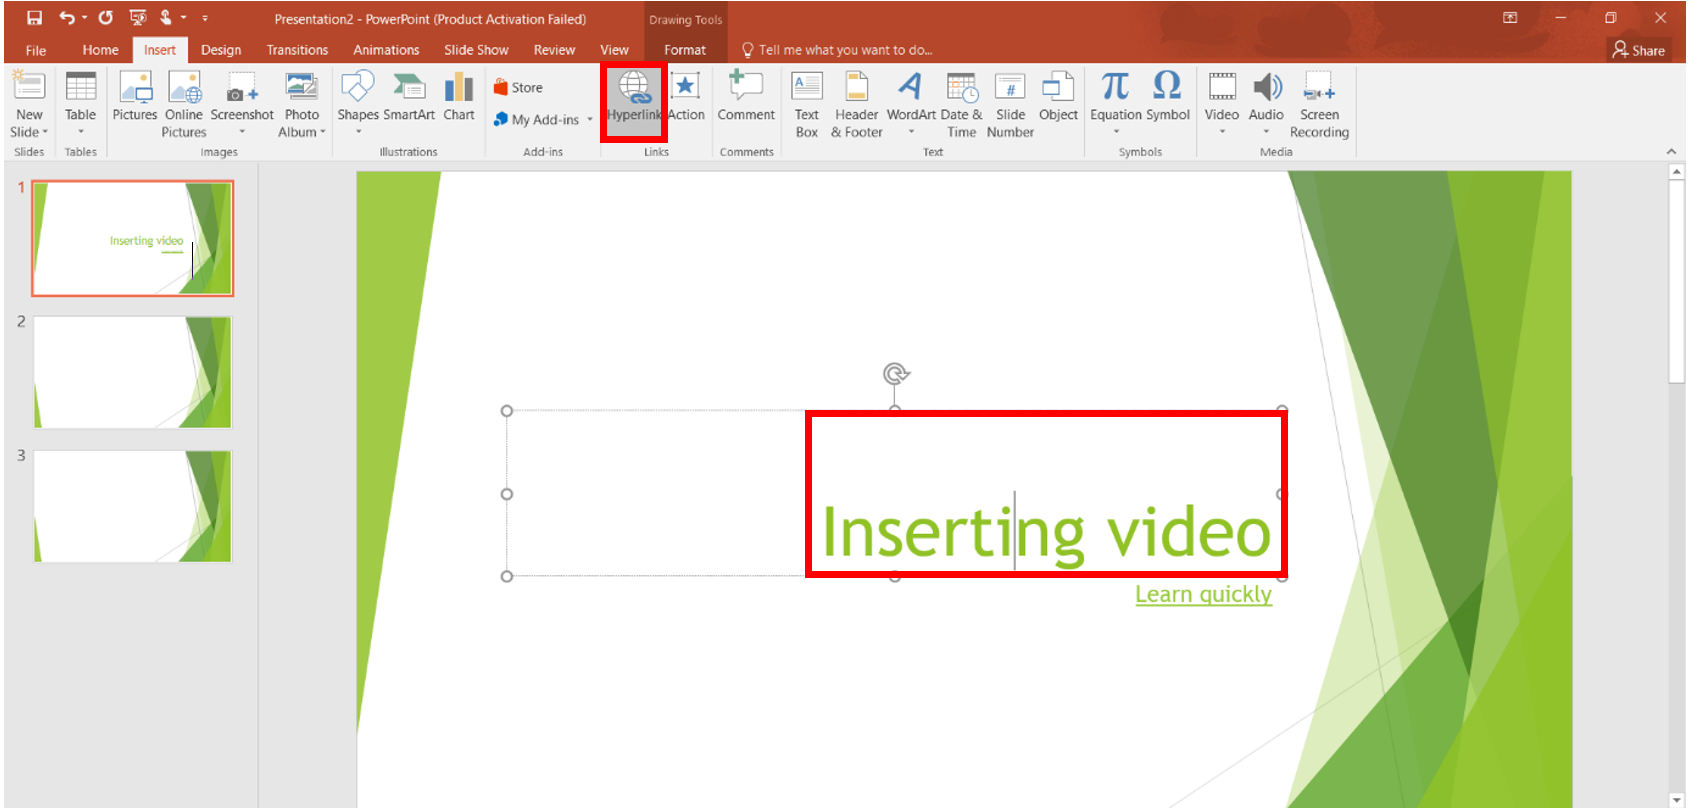Click the Save icon in quick access toolbar
The height and width of the screenshot is (808, 1690).
(35, 18)
